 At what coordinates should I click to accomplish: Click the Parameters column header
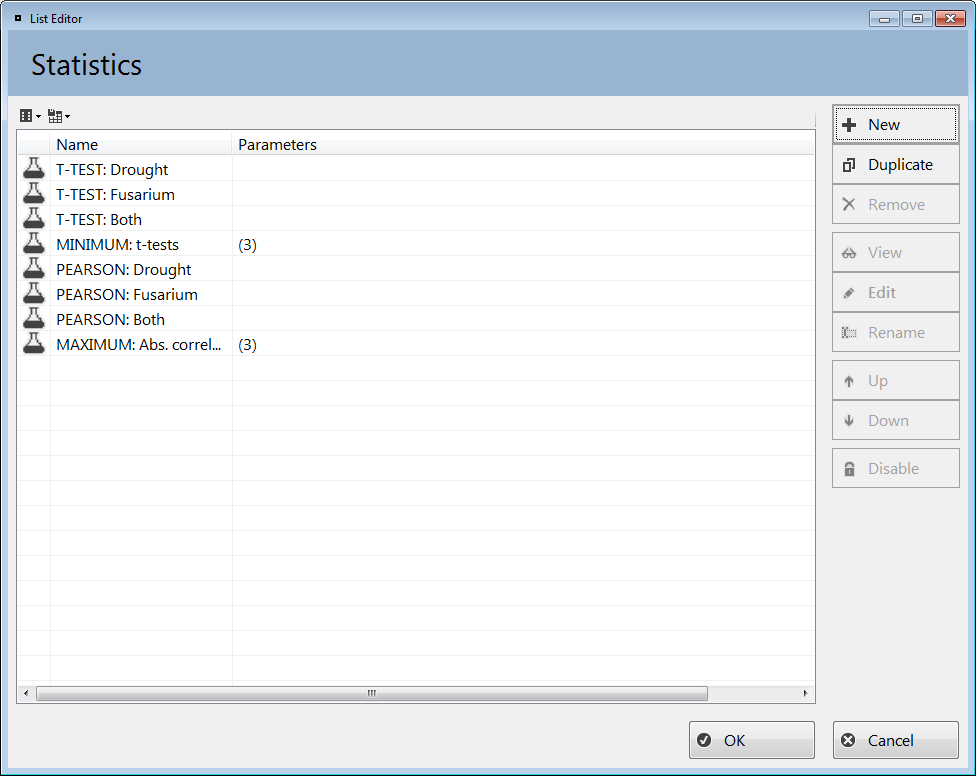(523, 144)
